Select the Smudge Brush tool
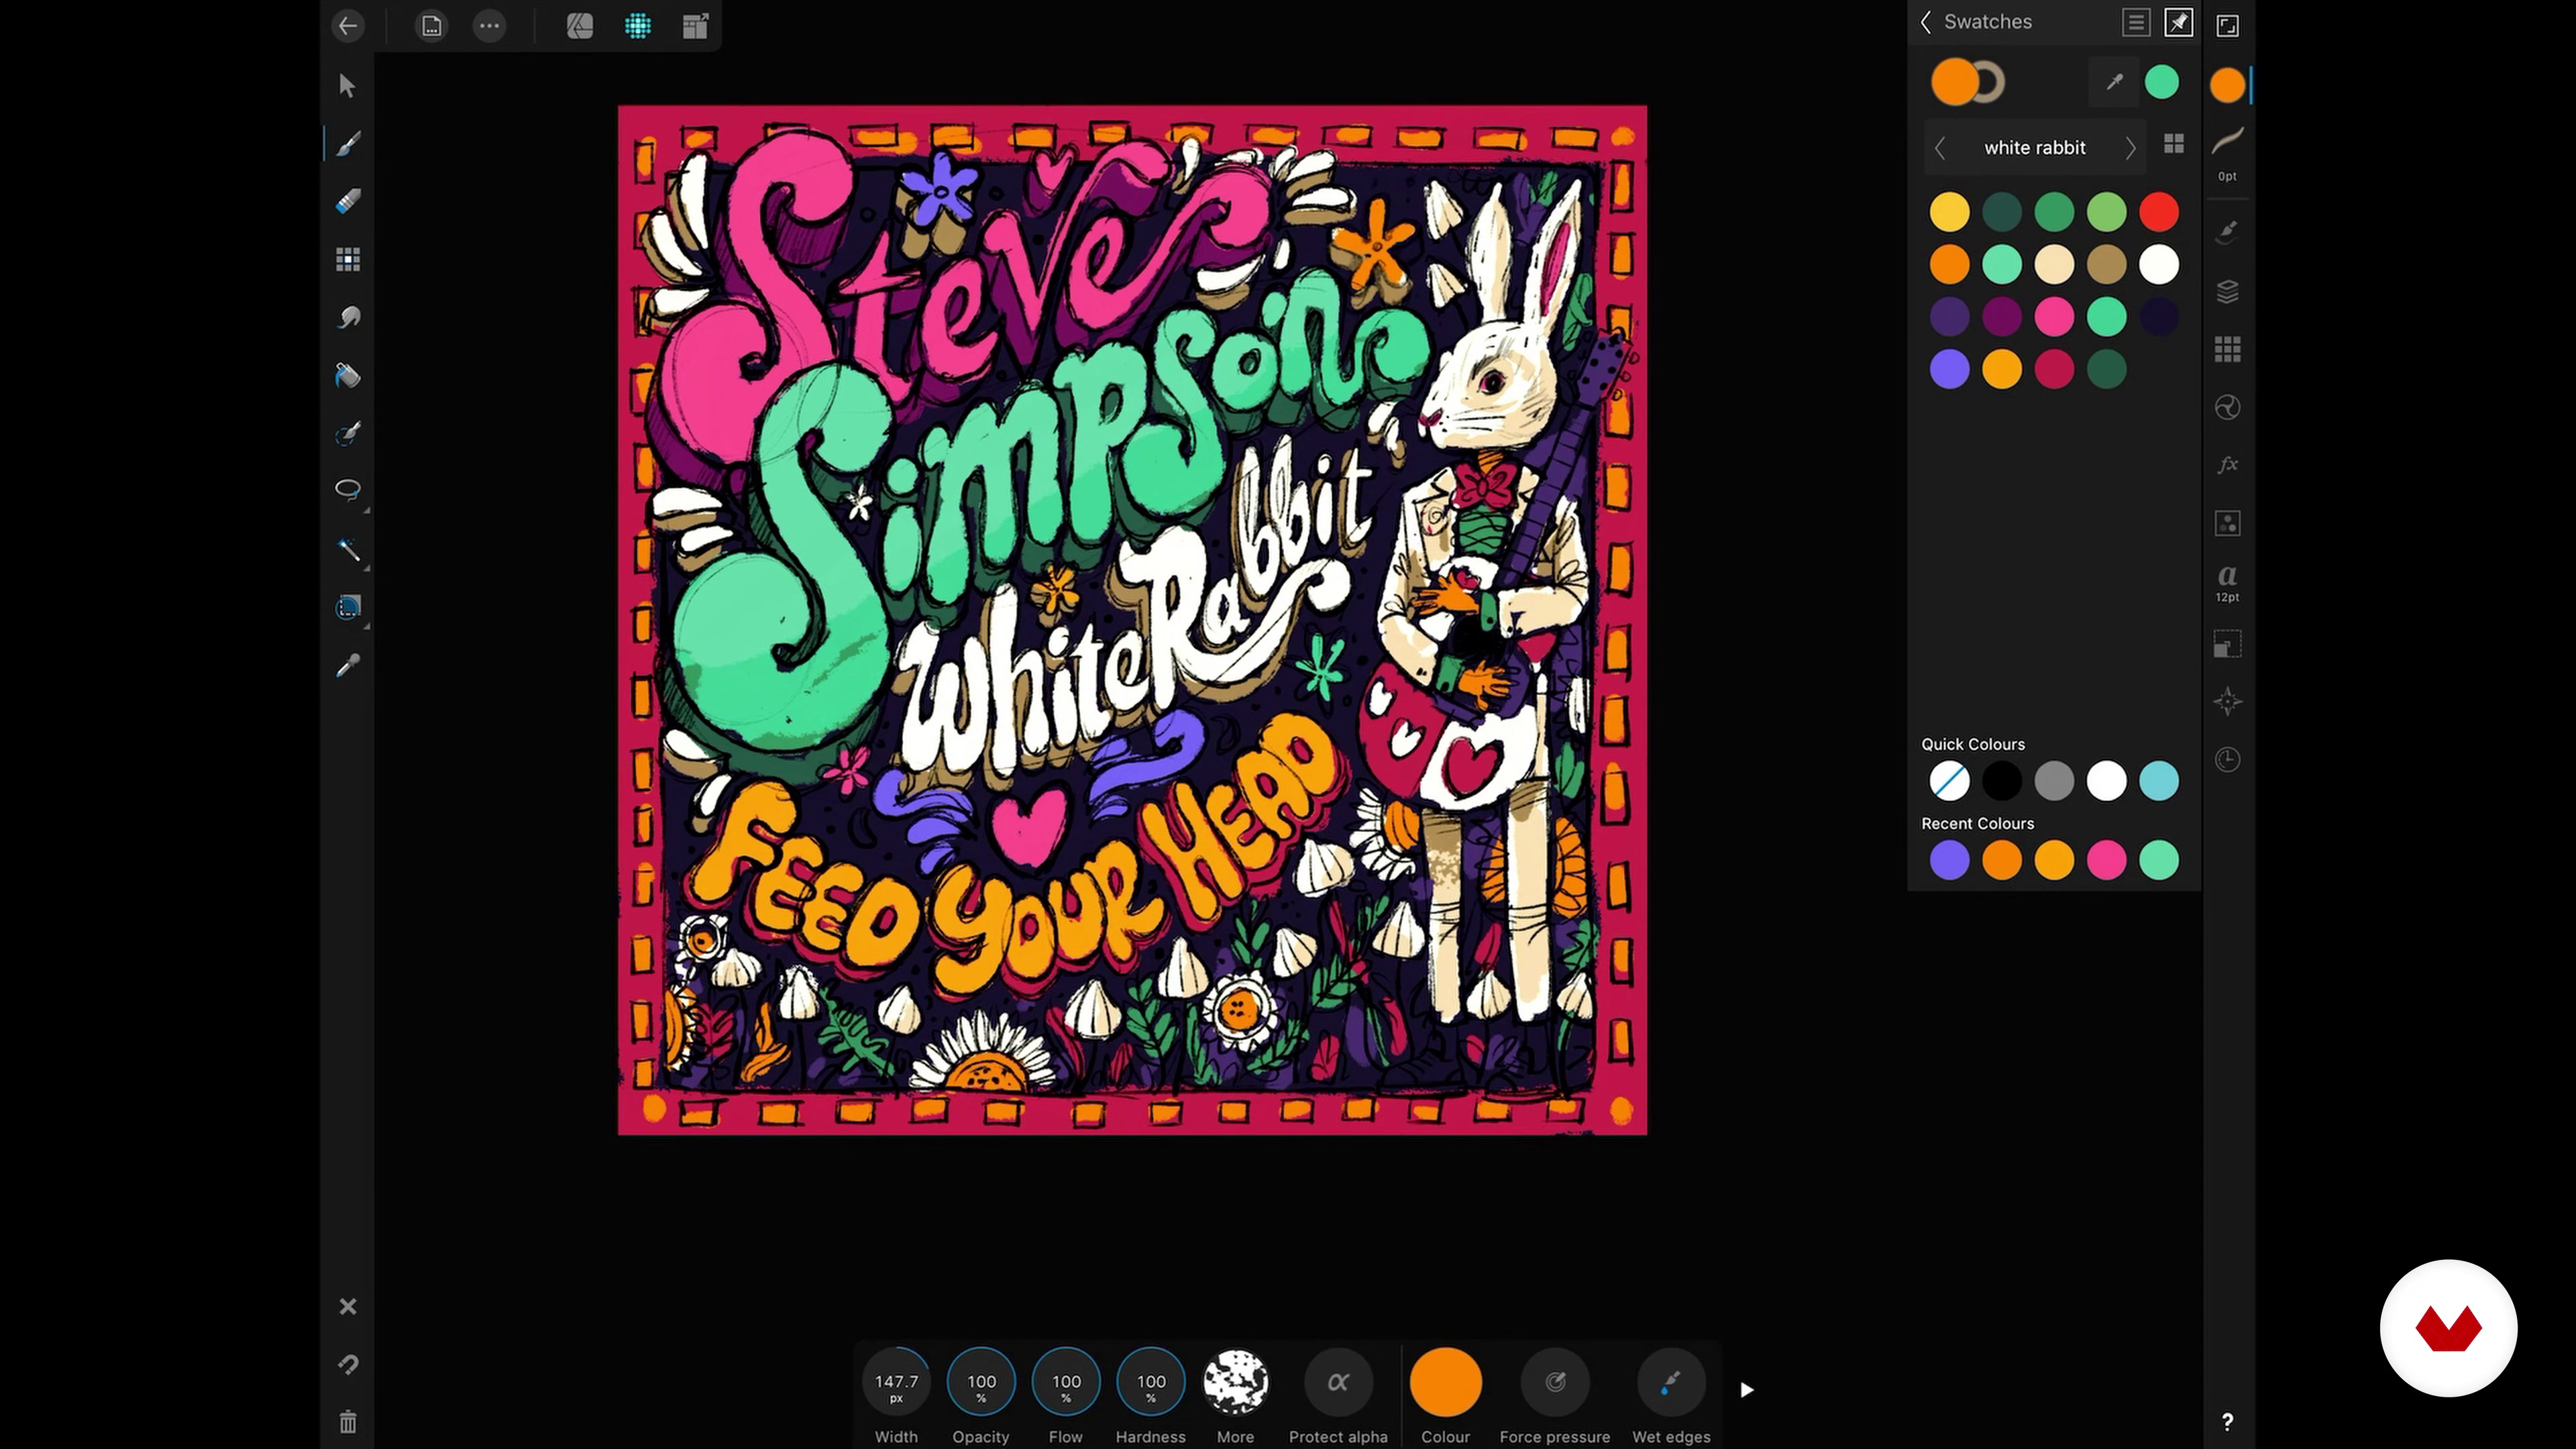This screenshot has height=1449, width=2576. (x=347, y=318)
